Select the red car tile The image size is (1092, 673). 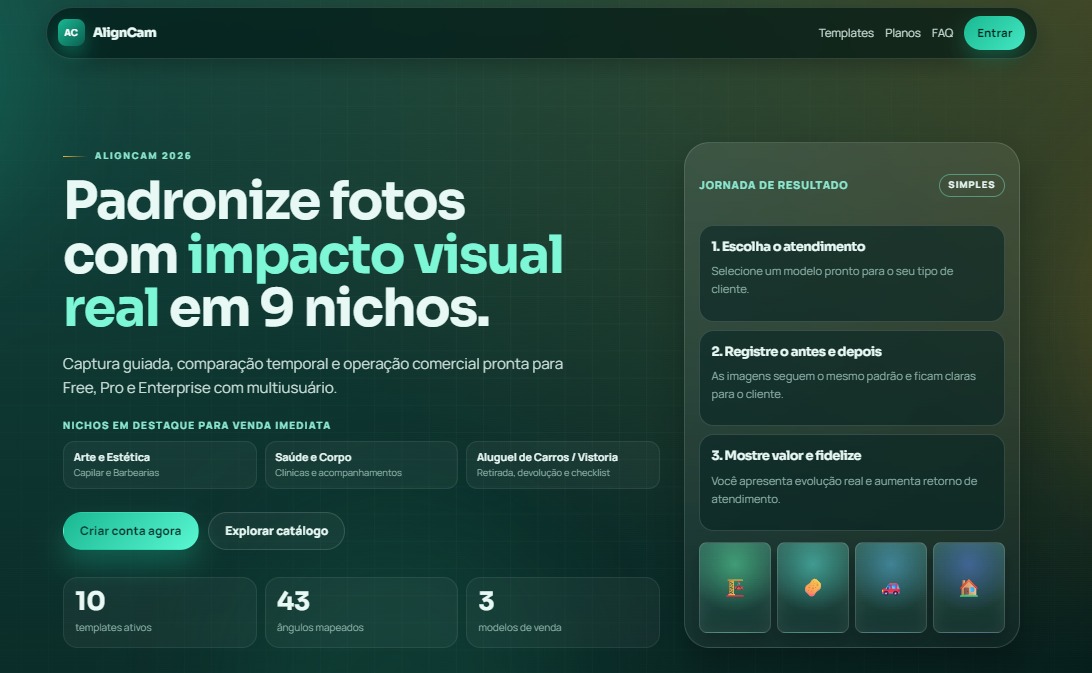(x=890, y=587)
